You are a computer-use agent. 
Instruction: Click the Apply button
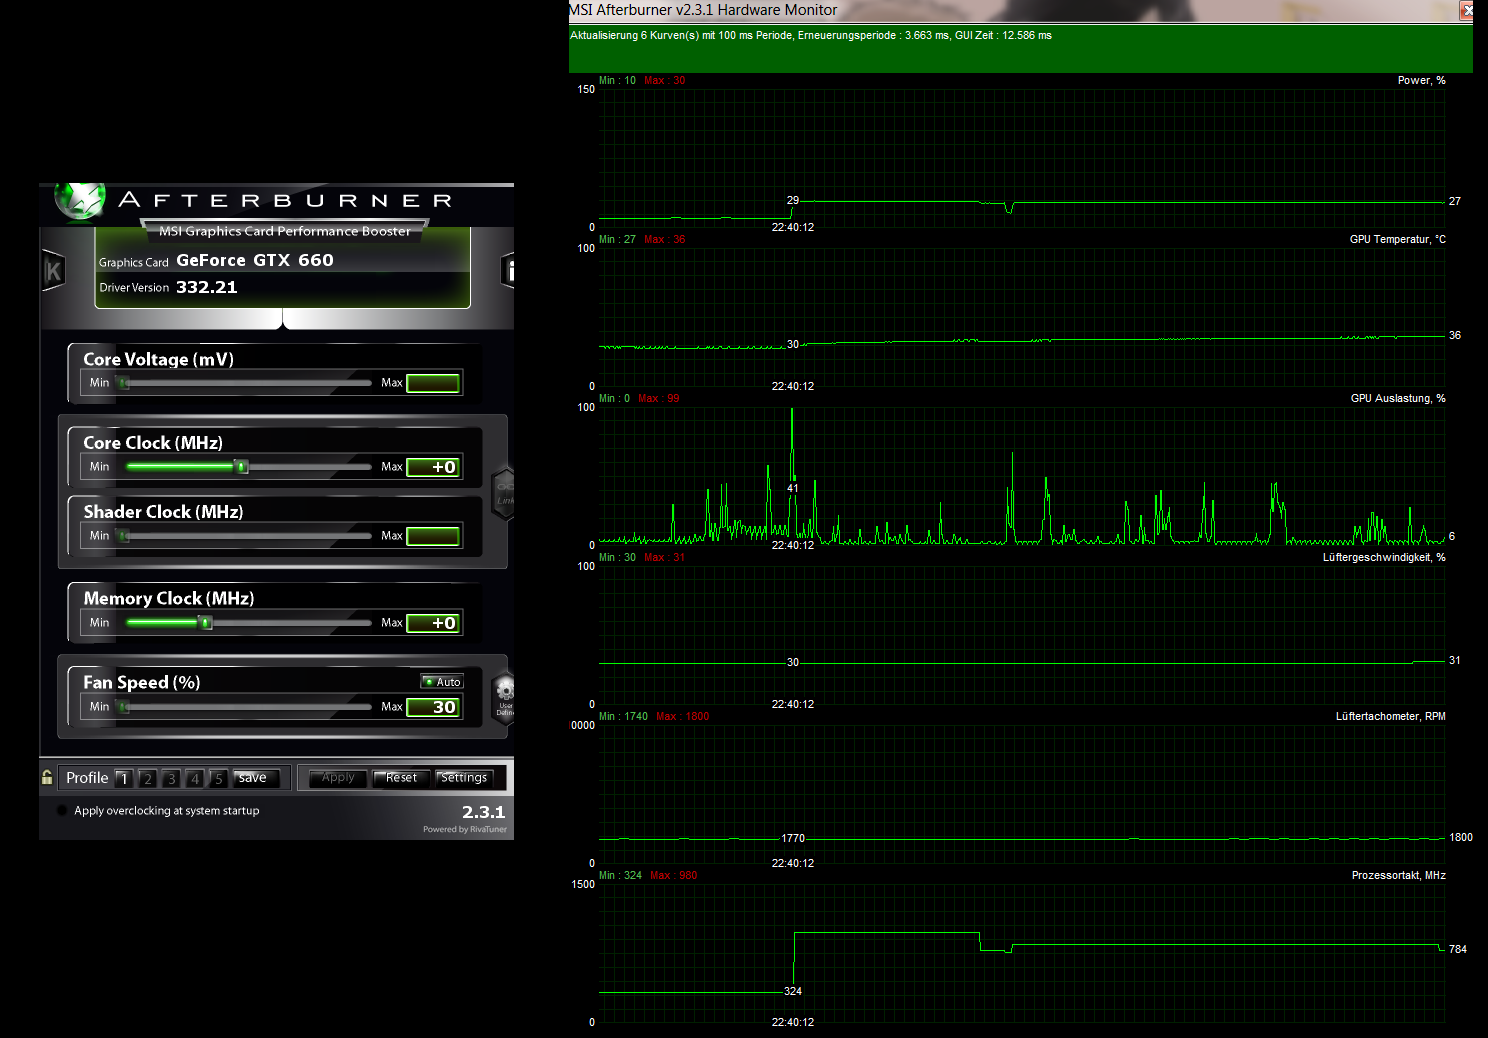point(338,778)
